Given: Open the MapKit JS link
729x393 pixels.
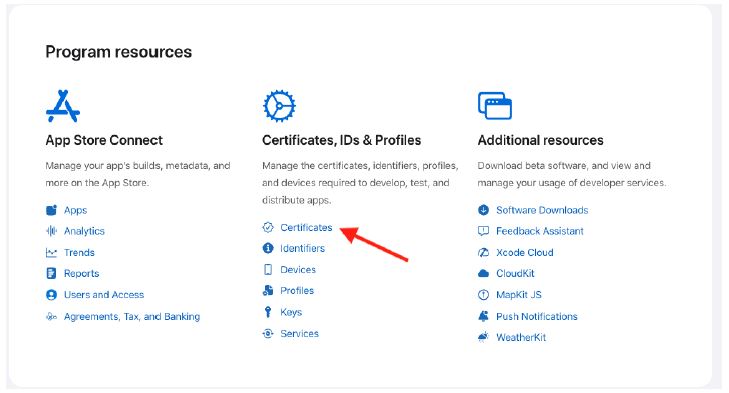Looking at the screenshot, I should [x=518, y=295].
